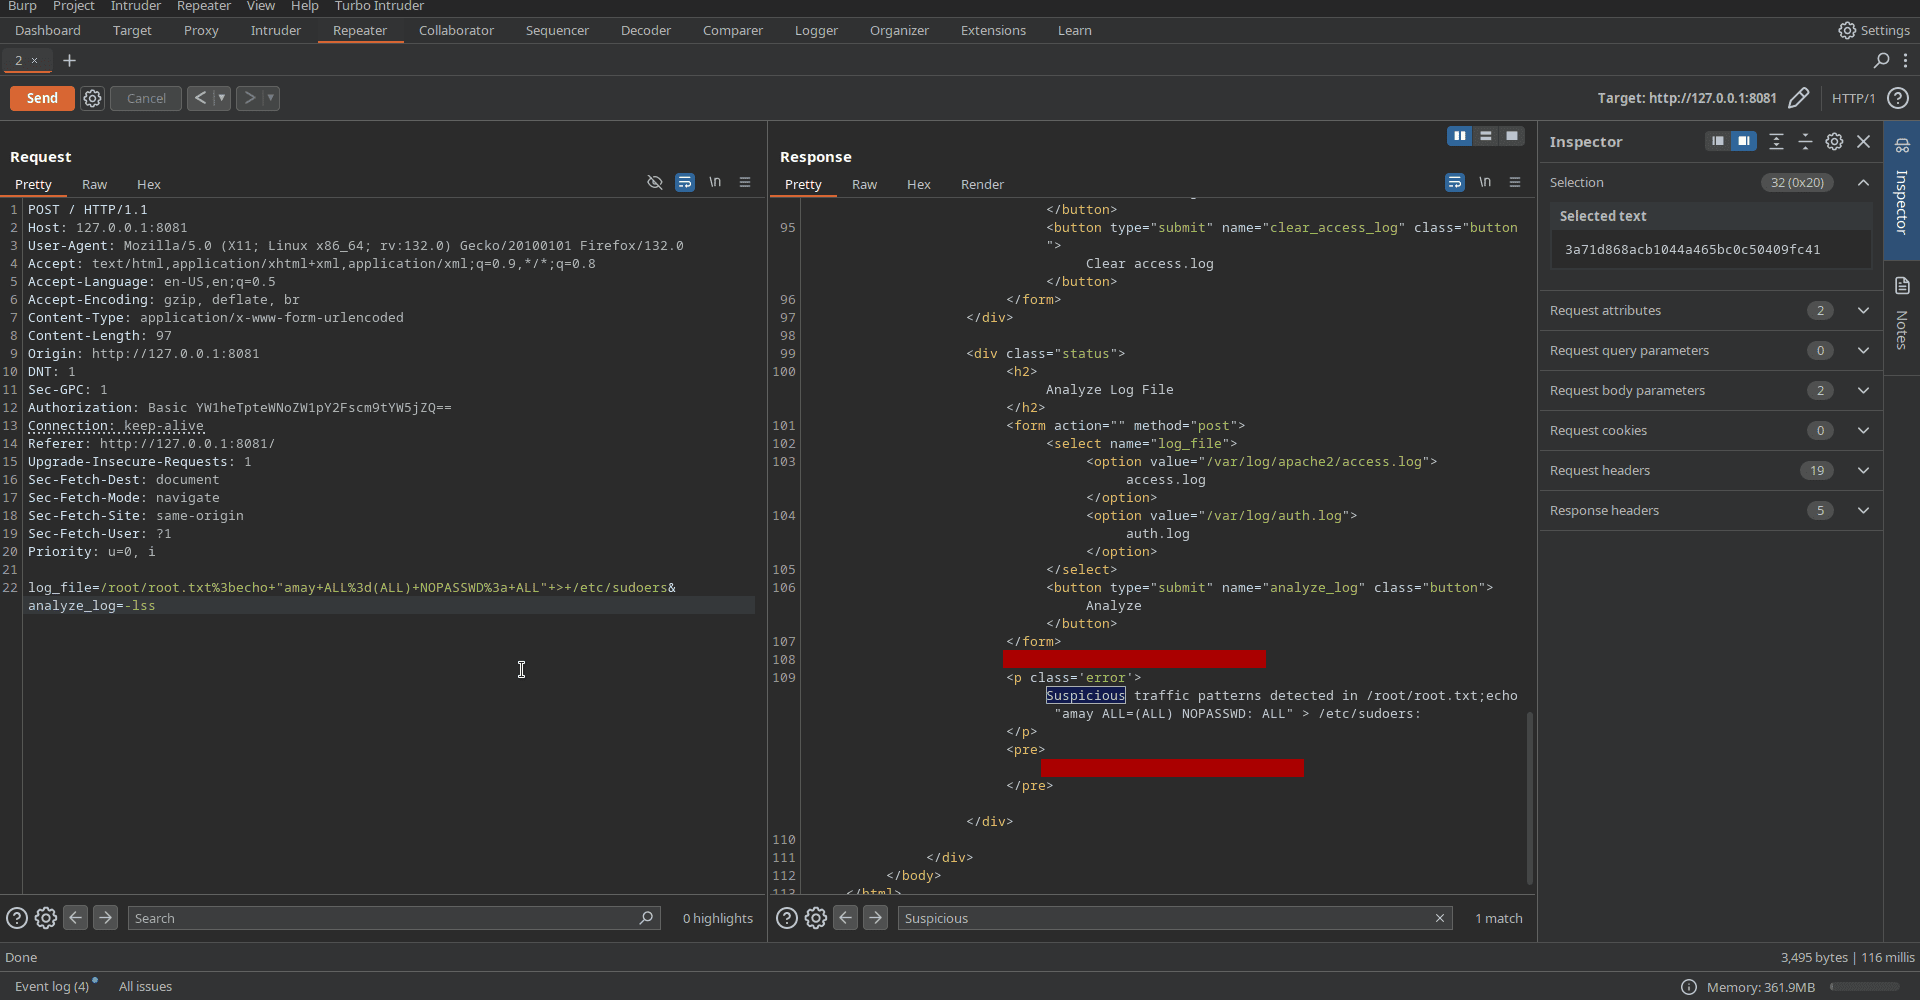
Task: Clear the Response search text
Action: [1440, 918]
